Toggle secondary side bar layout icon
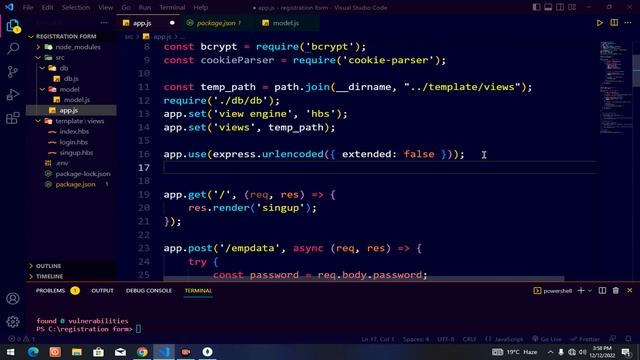Viewport: 640px width, 360px height. pos(560,7)
